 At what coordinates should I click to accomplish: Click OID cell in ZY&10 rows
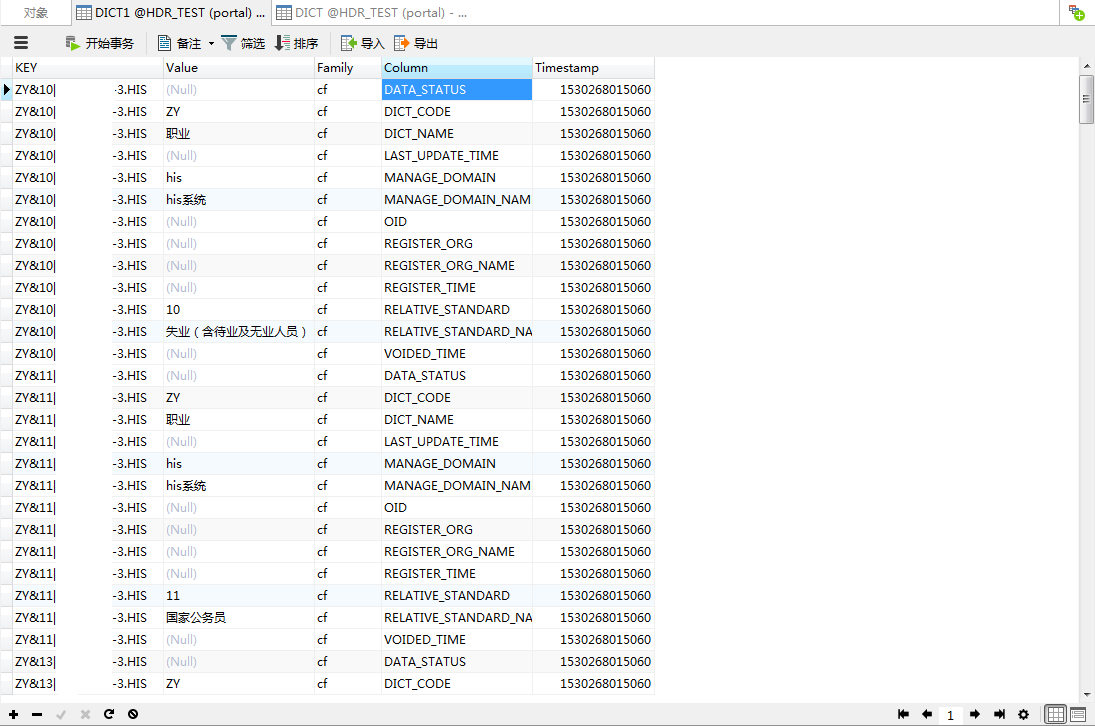click(457, 221)
